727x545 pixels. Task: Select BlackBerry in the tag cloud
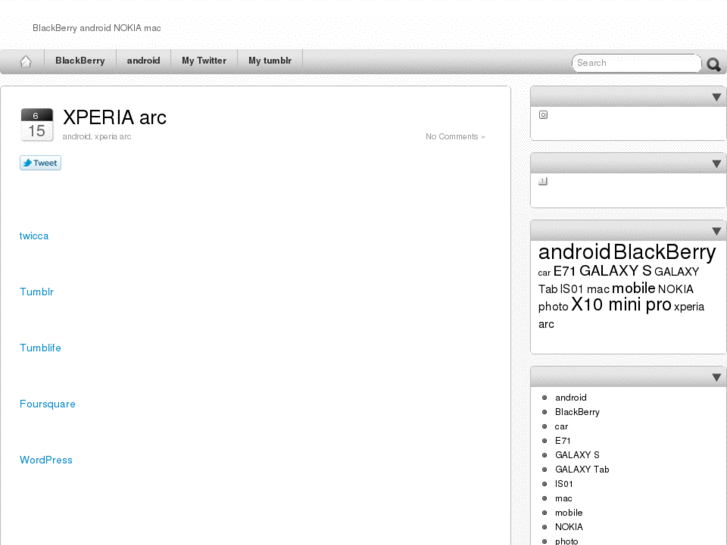click(x=664, y=252)
